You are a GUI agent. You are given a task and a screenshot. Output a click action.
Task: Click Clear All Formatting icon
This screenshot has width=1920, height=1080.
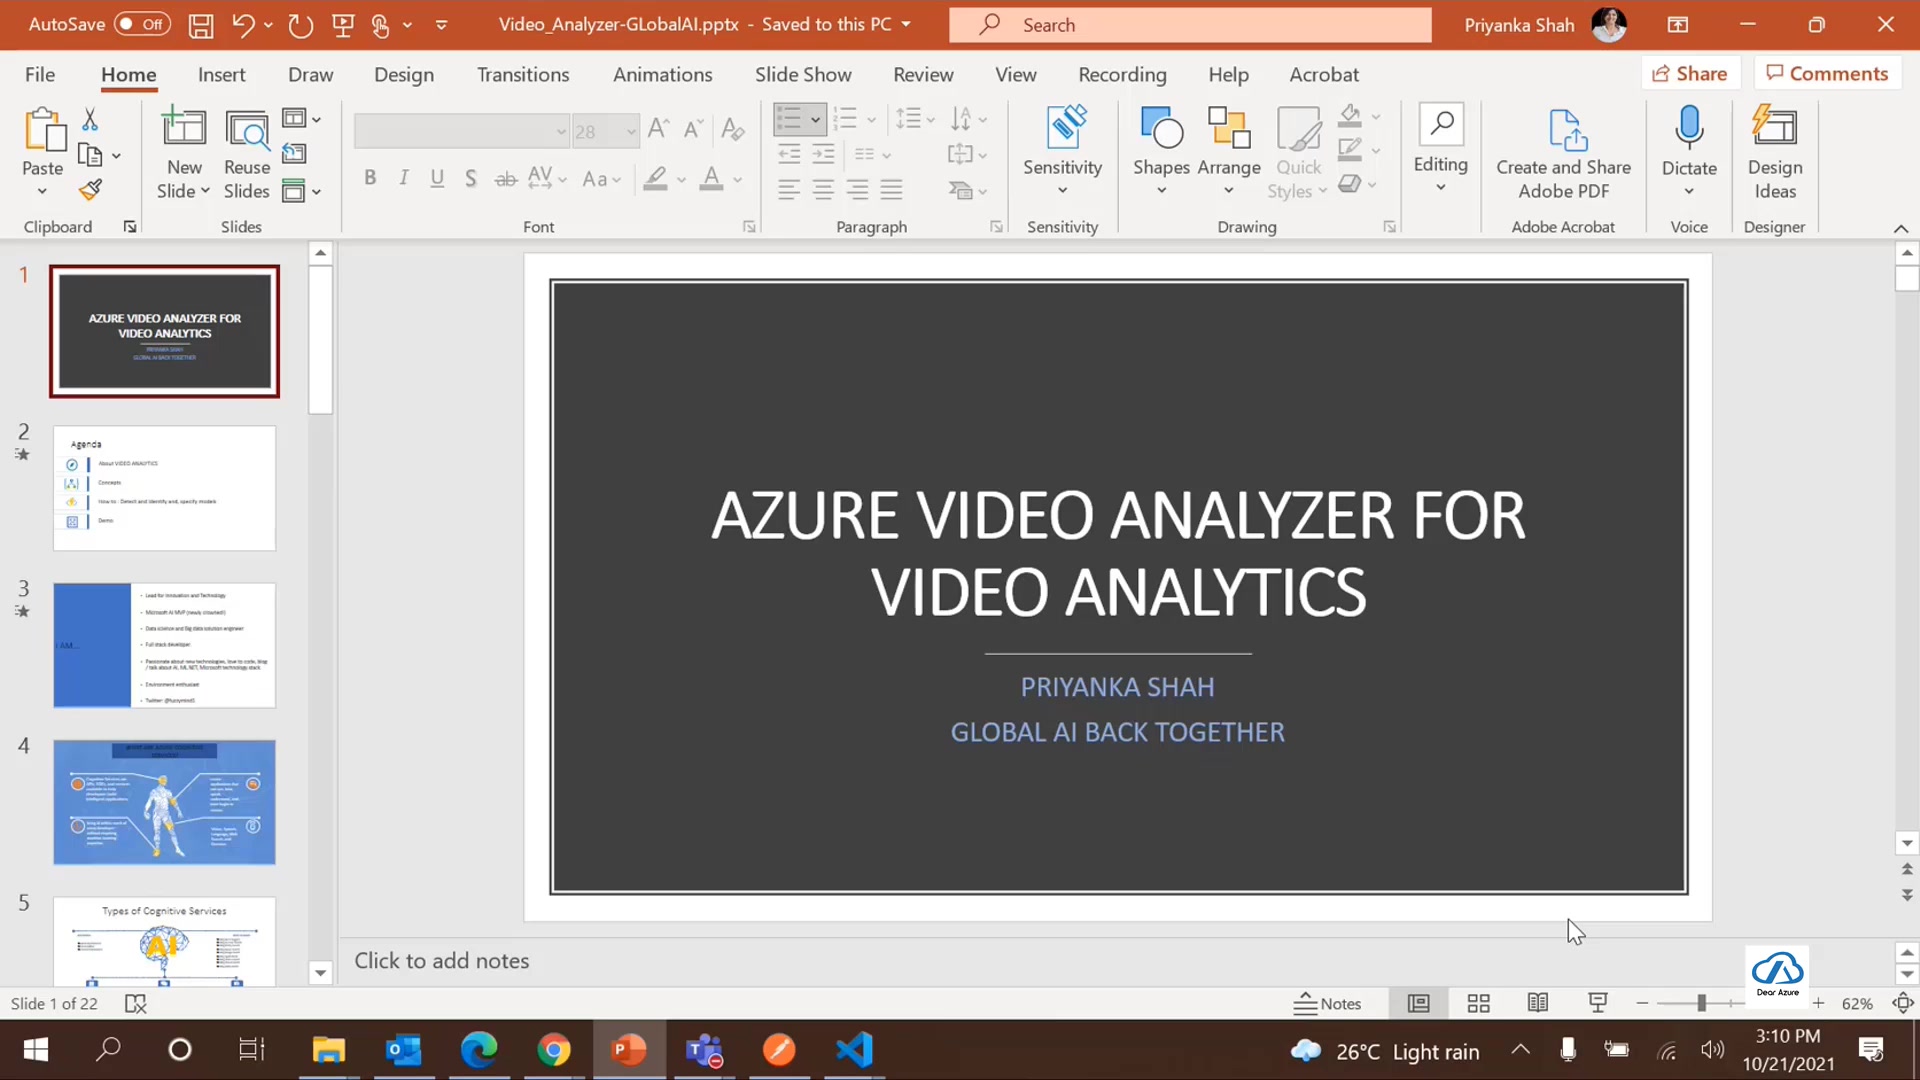733,129
